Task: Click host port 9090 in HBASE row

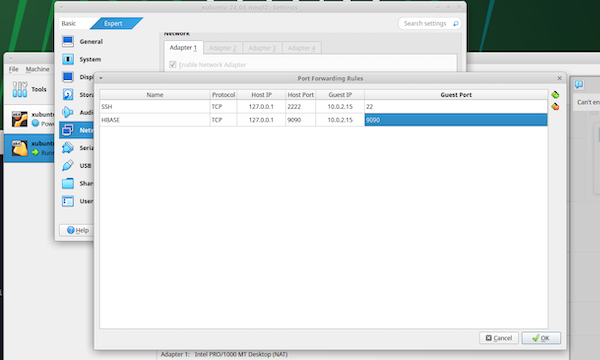Action: pos(301,120)
